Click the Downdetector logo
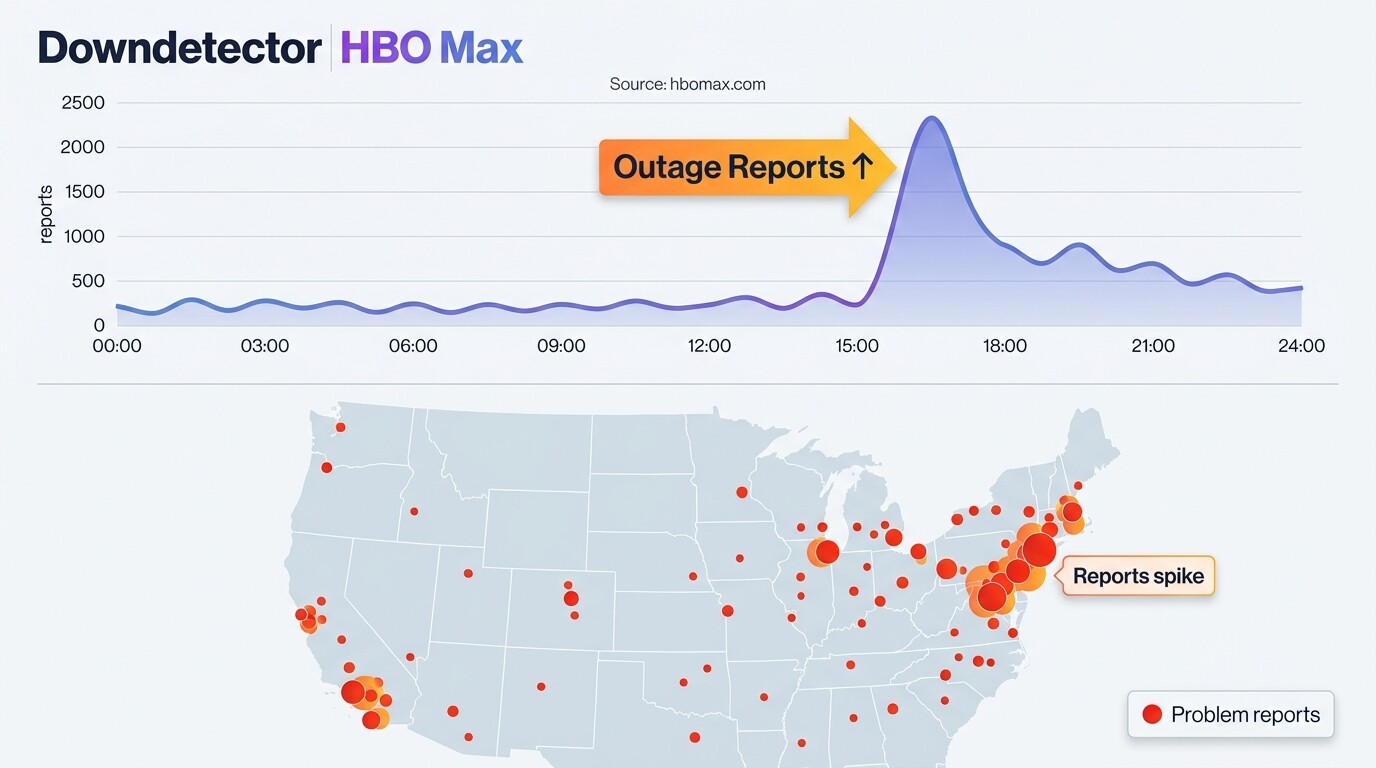1376x768 pixels. coord(180,47)
